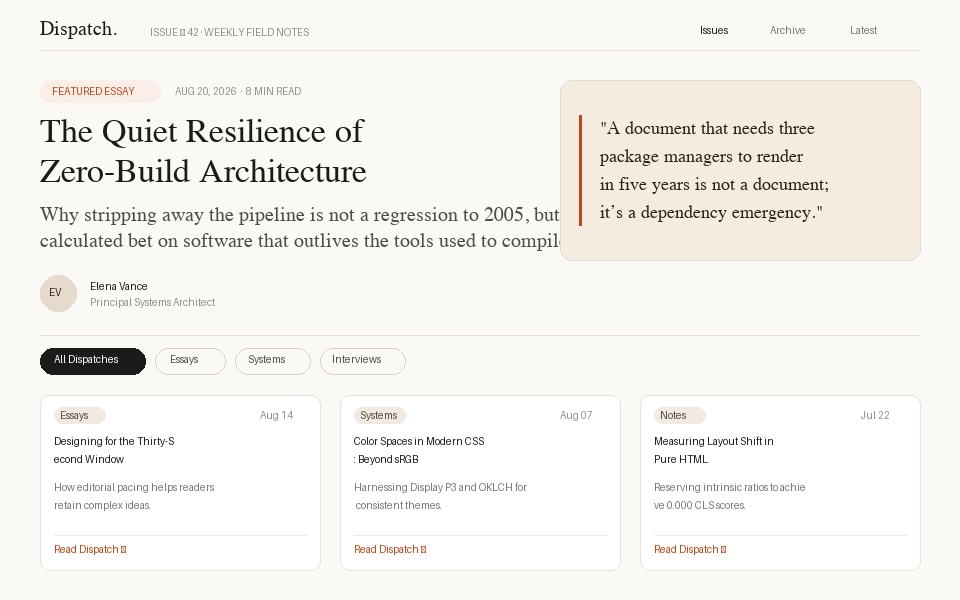Click the Notes tag on third card
Image resolution: width=960 pixels, height=600 pixels.
tap(680, 415)
